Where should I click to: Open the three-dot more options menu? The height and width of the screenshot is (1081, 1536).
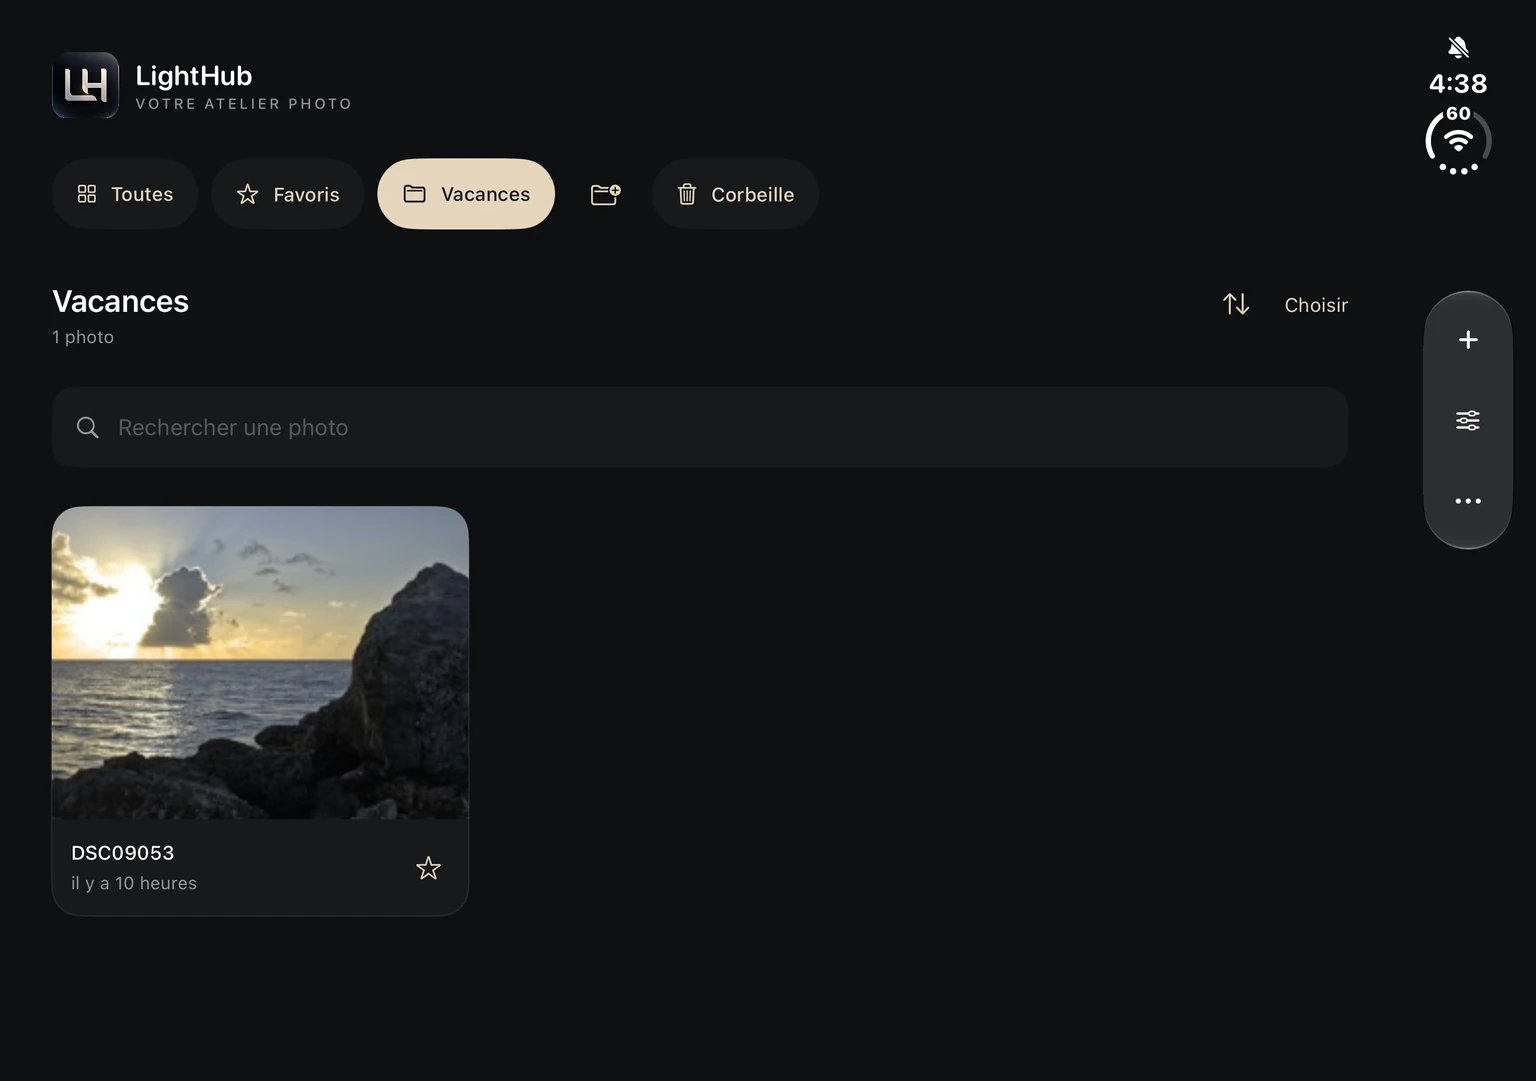1468,501
